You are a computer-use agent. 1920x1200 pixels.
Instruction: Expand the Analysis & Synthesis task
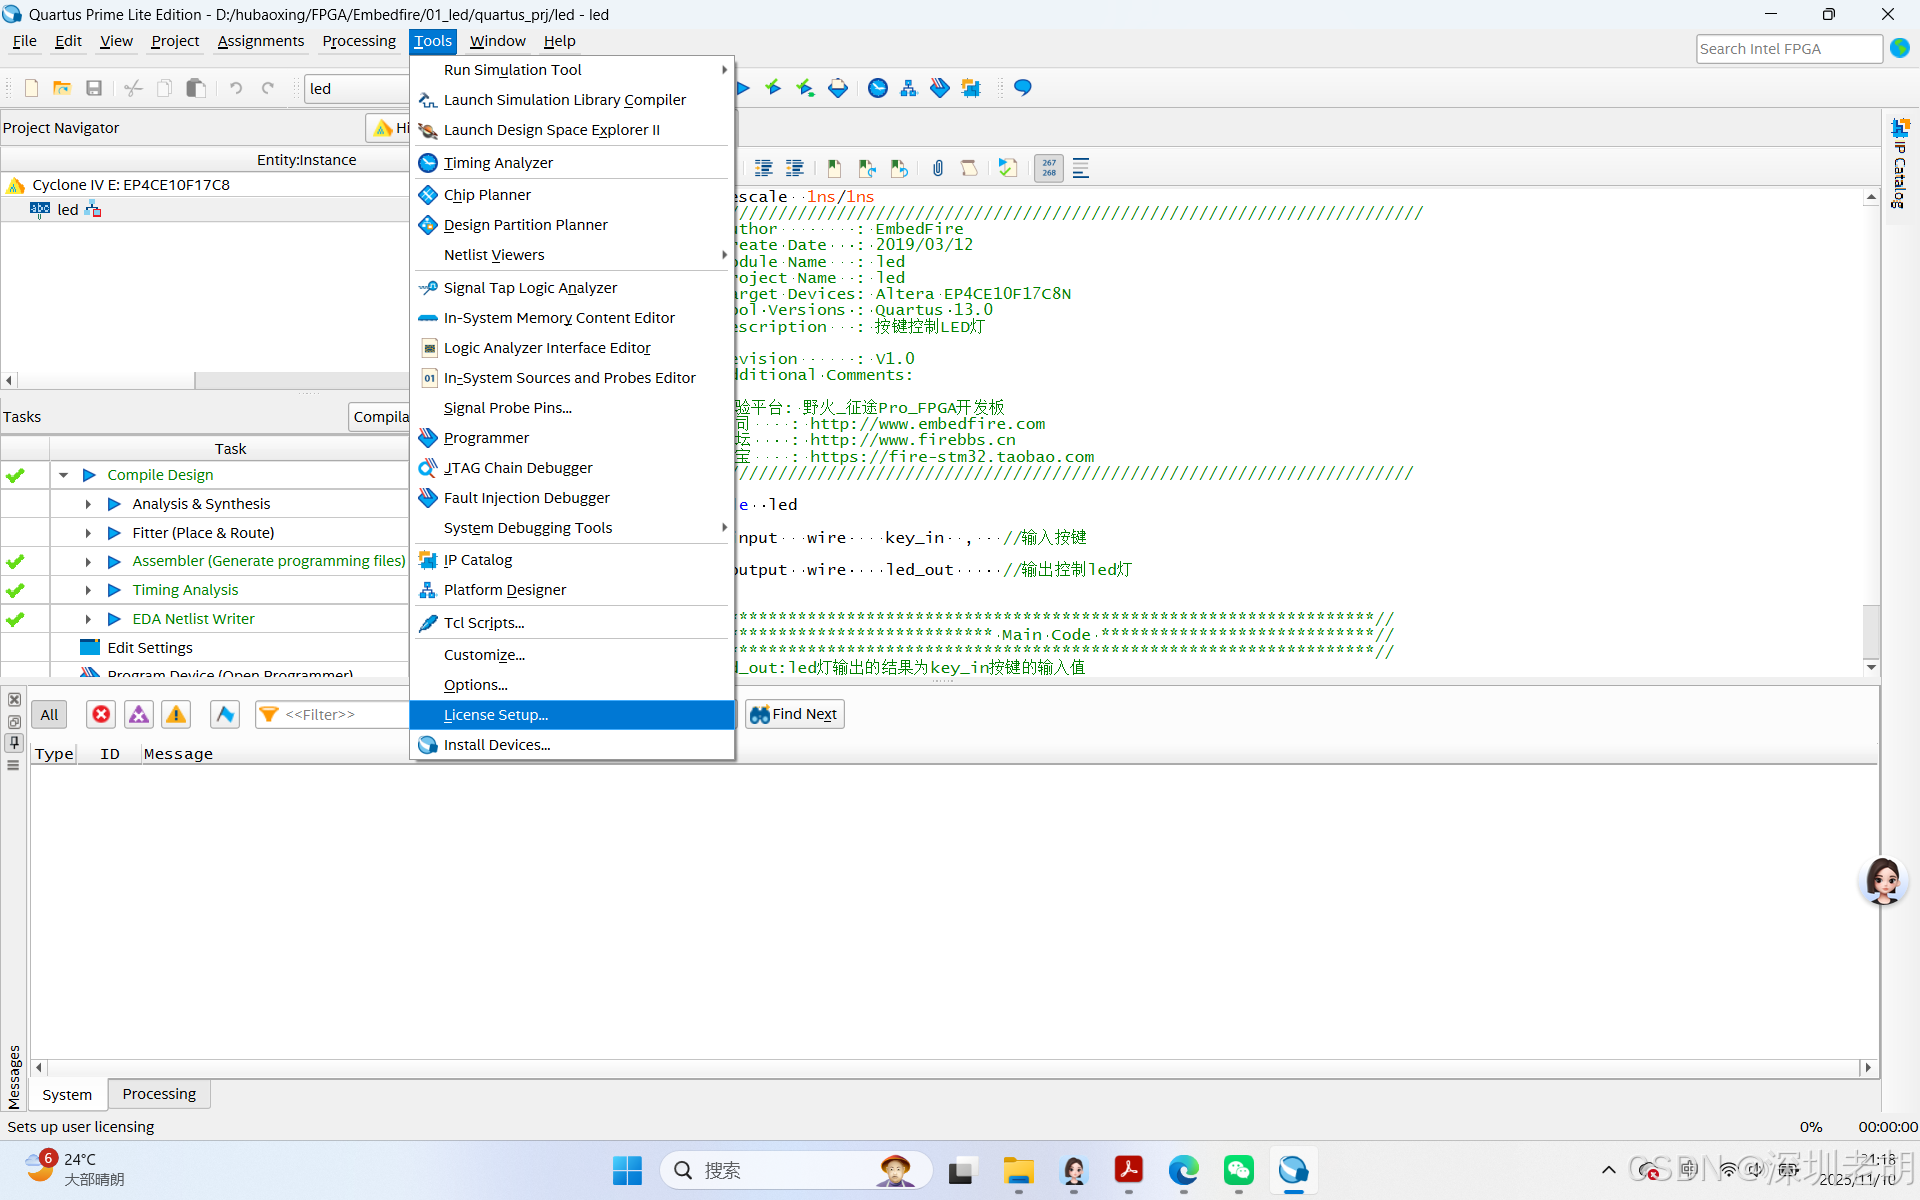tap(88, 503)
